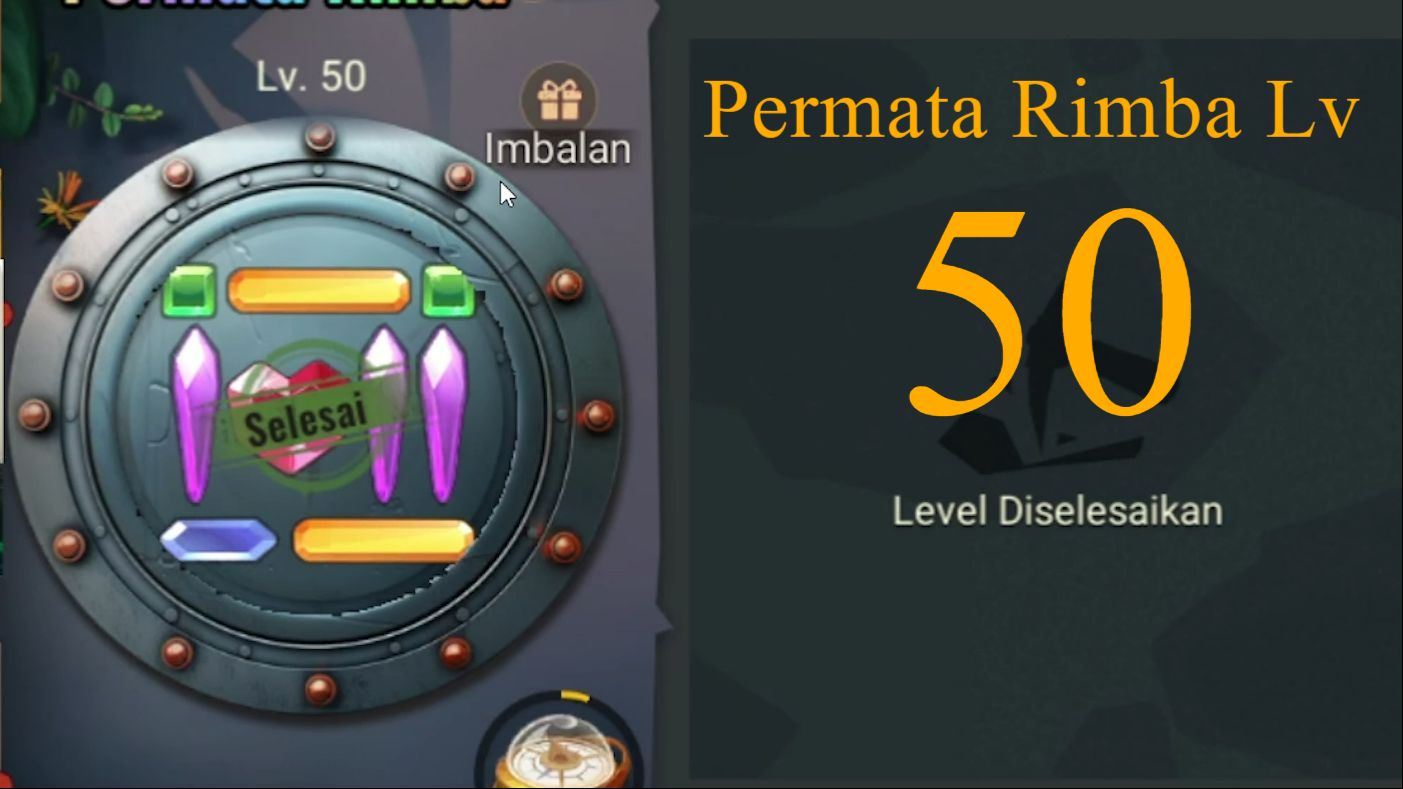Select the blue hexagonal gem
This screenshot has height=789, width=1403.
pos(218,540)
